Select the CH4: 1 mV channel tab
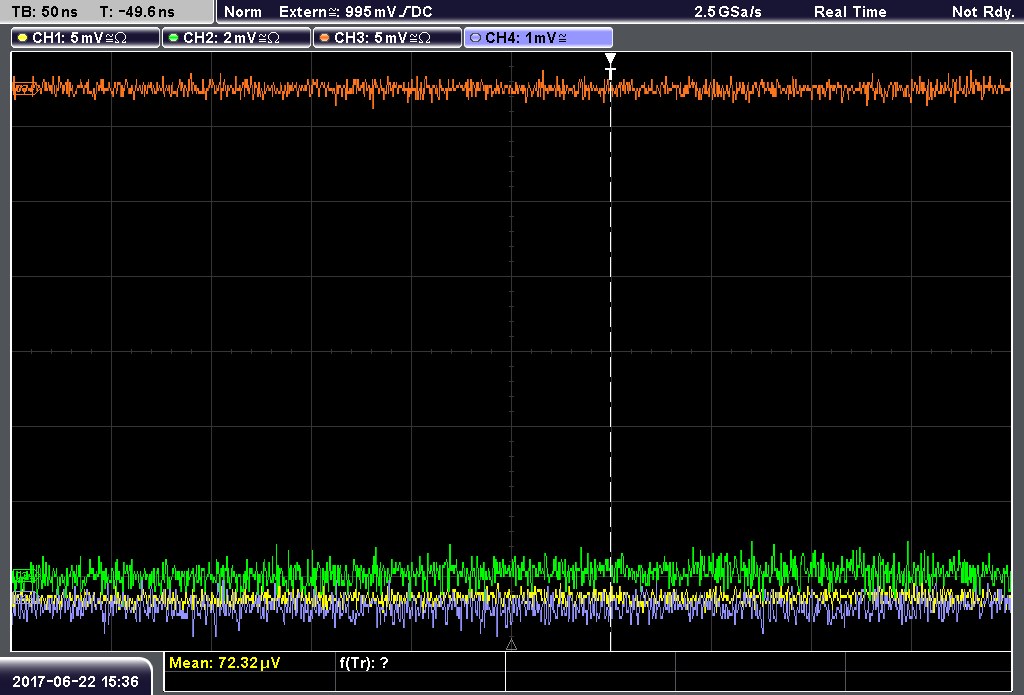 (538, 38)
